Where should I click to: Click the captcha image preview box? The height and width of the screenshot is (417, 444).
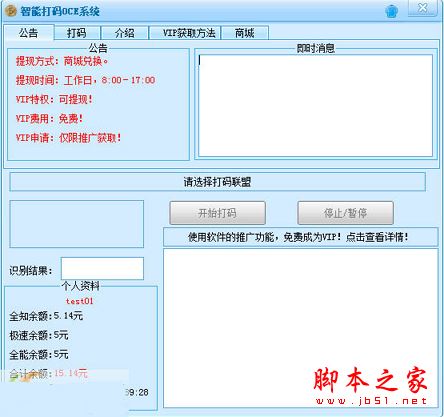(x=77, y=224)
